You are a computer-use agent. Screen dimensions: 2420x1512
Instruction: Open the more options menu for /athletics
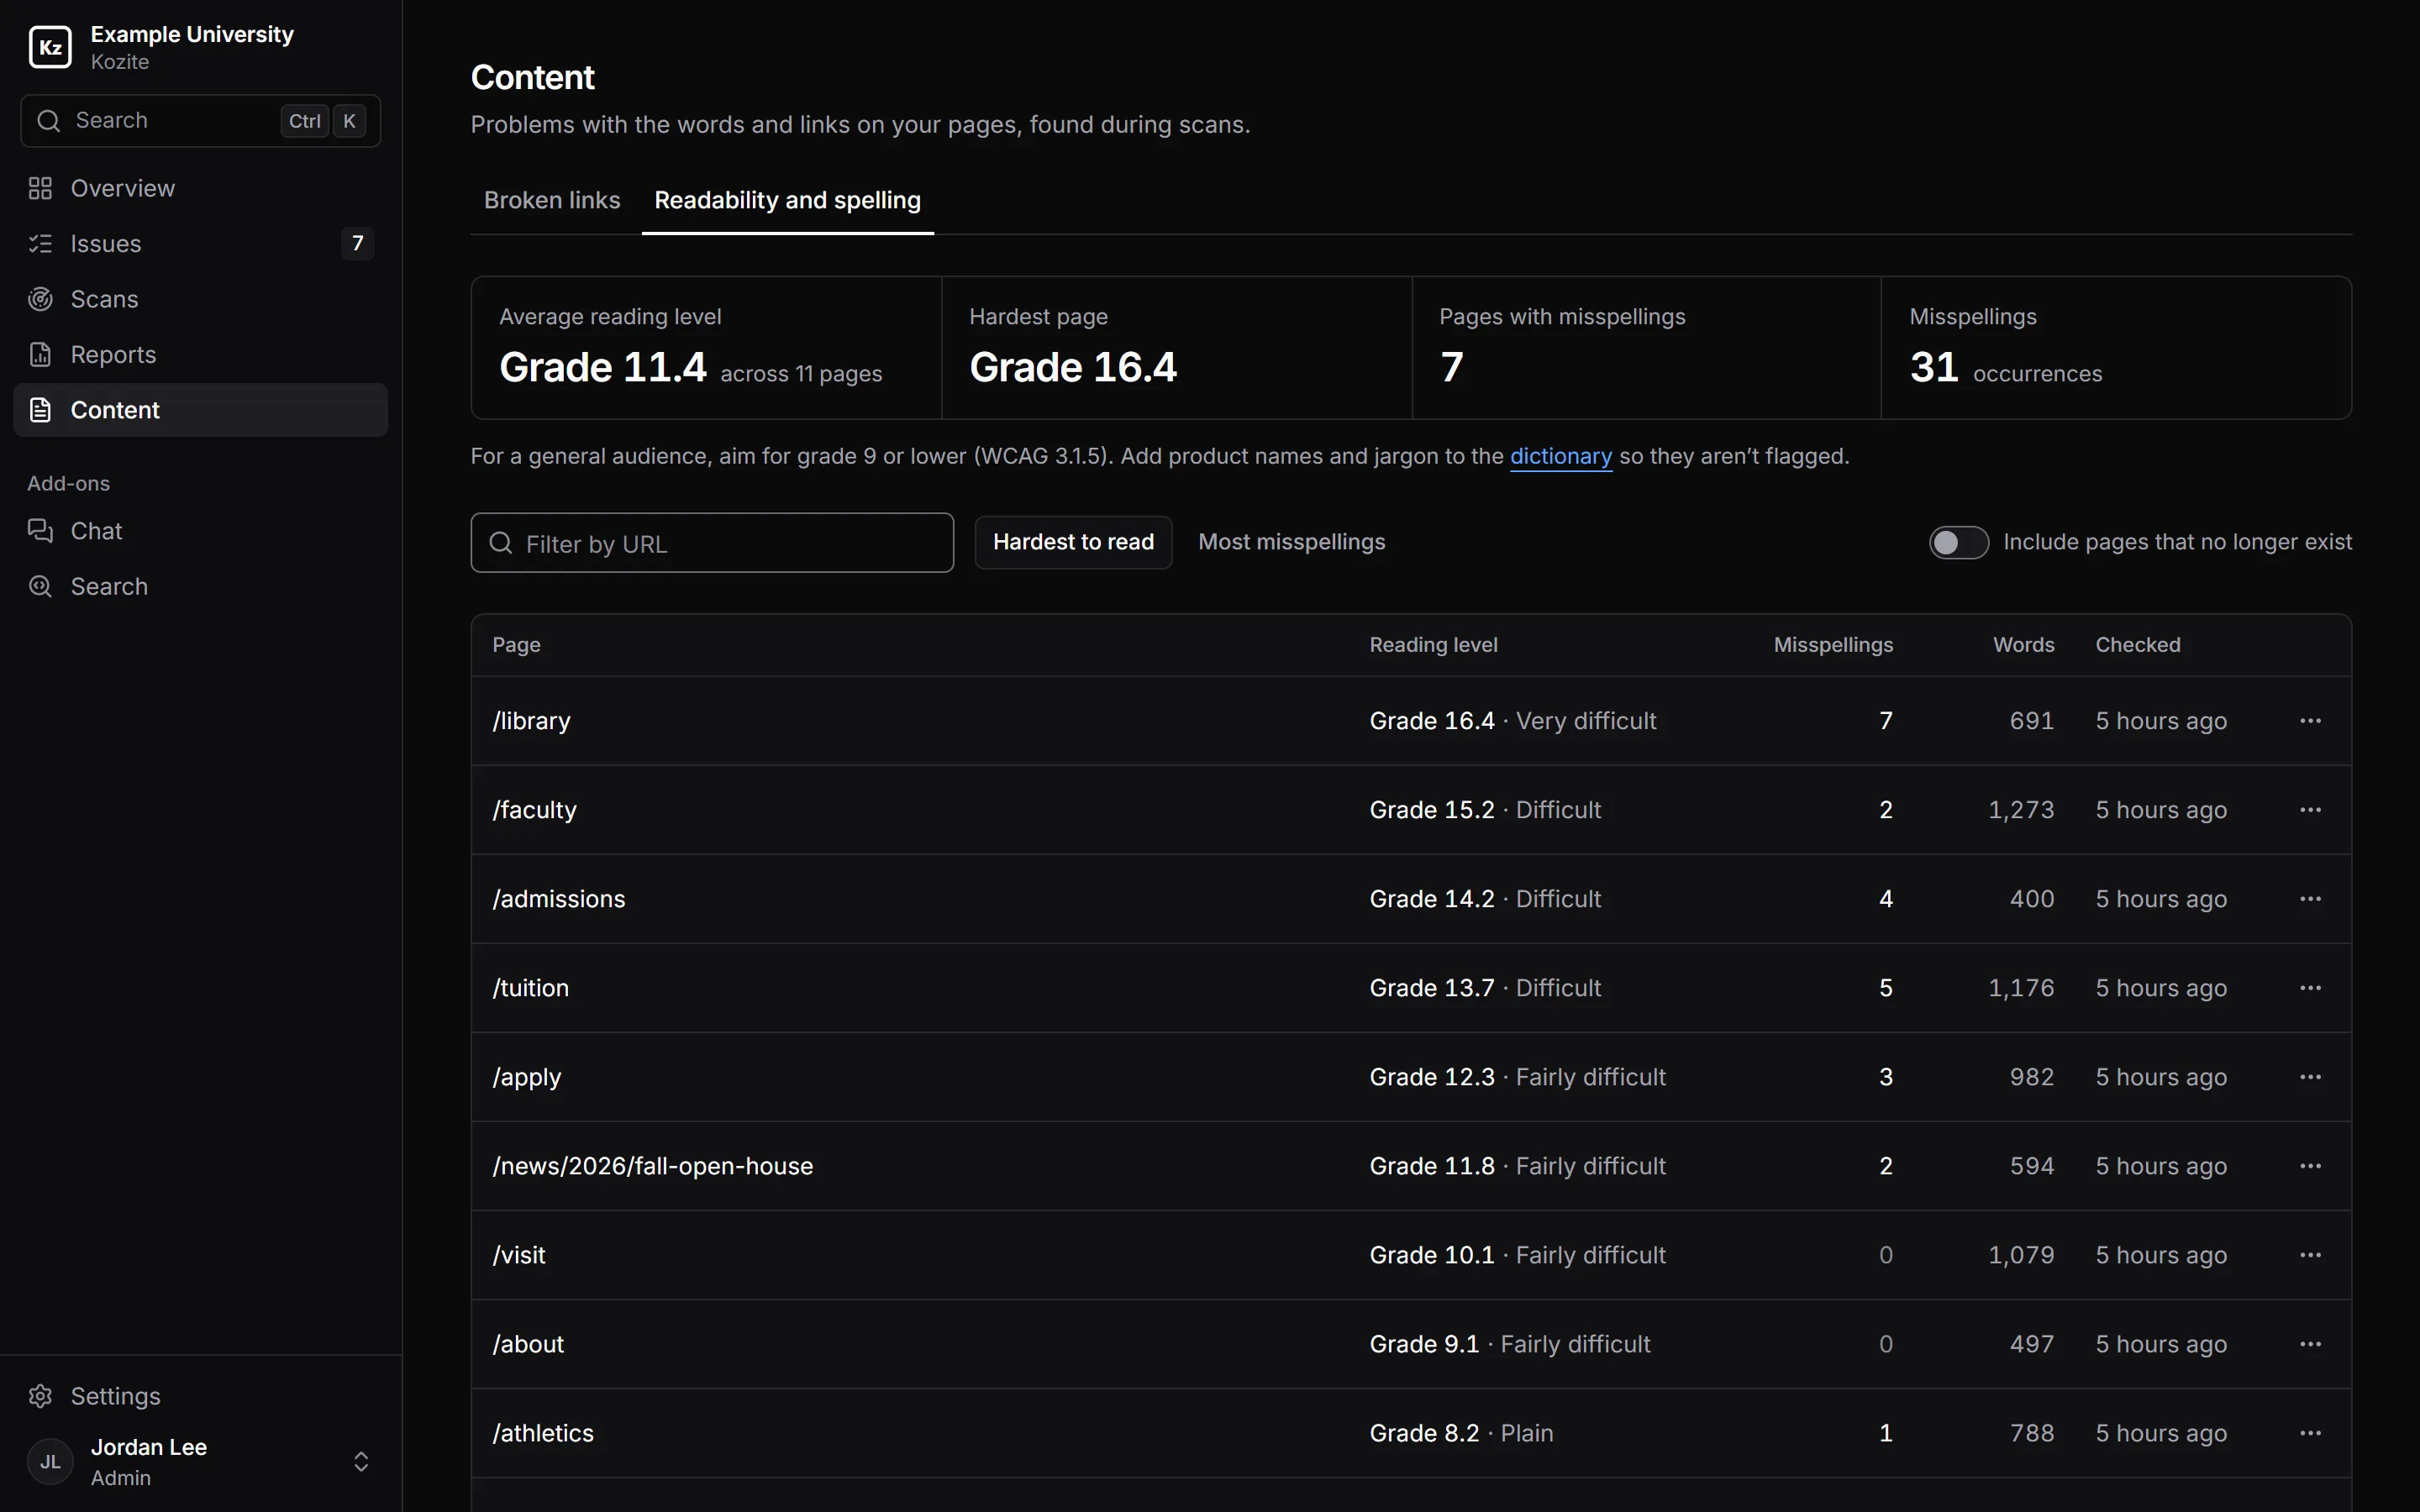pyautogui.click(x=2310, y=1433)
